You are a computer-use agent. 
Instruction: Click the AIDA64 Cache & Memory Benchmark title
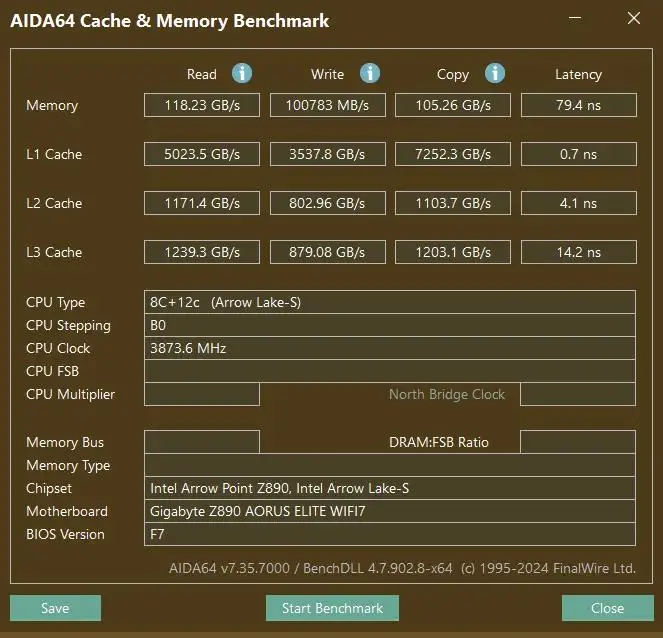coord(170,21)
